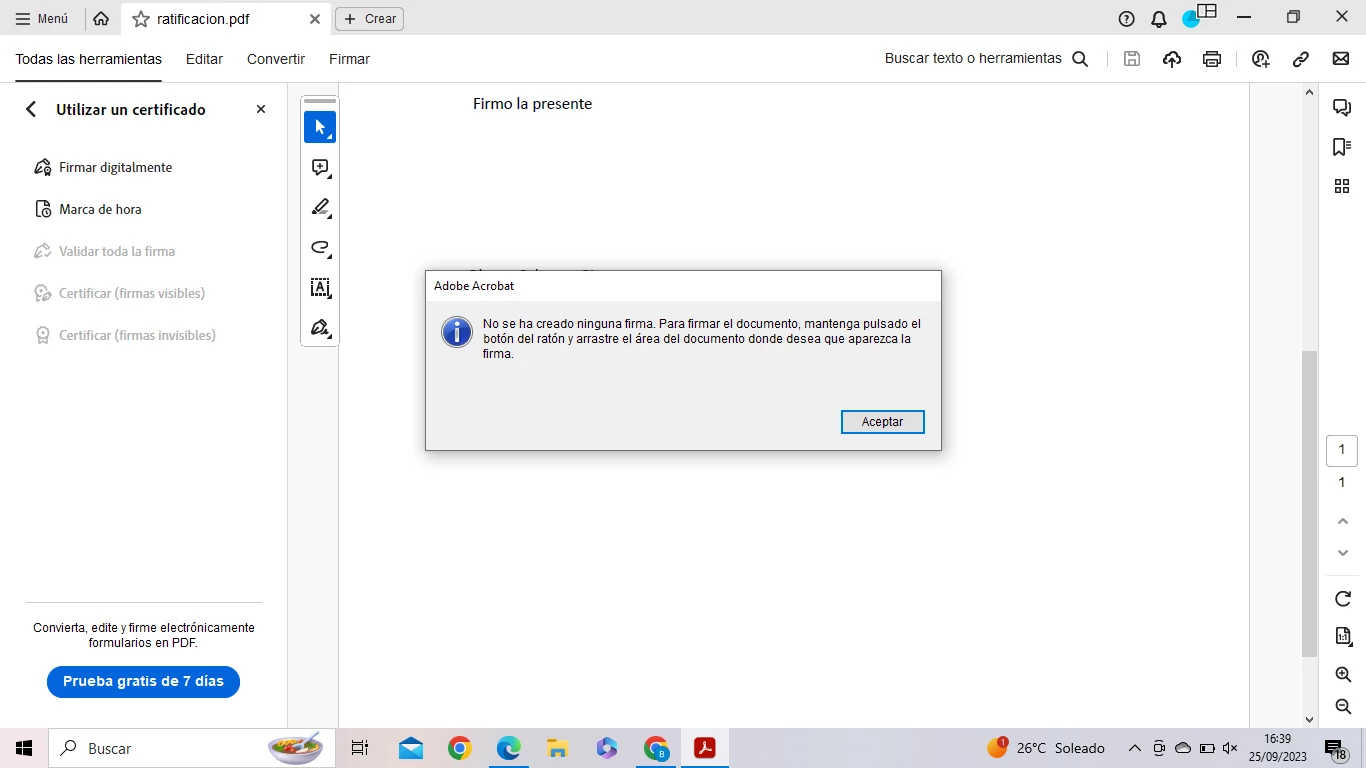
Task: Open the bookmarks panel icon
Action: pos(1342,147)
